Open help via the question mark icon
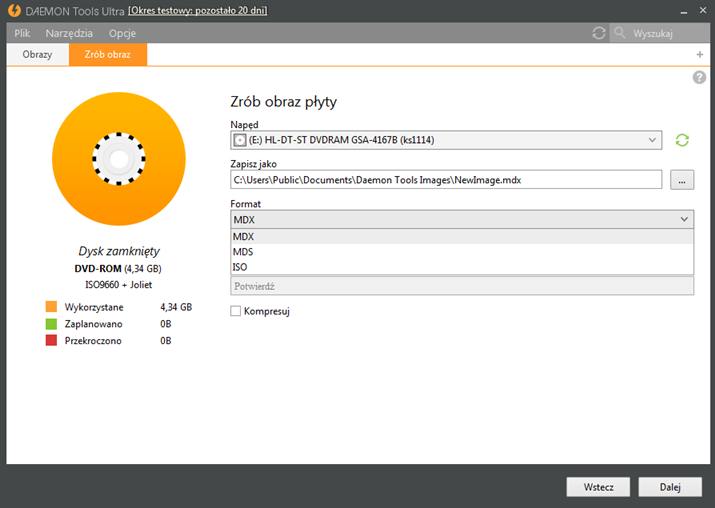The height and width of the screenshot is (508, 715). 699,78
